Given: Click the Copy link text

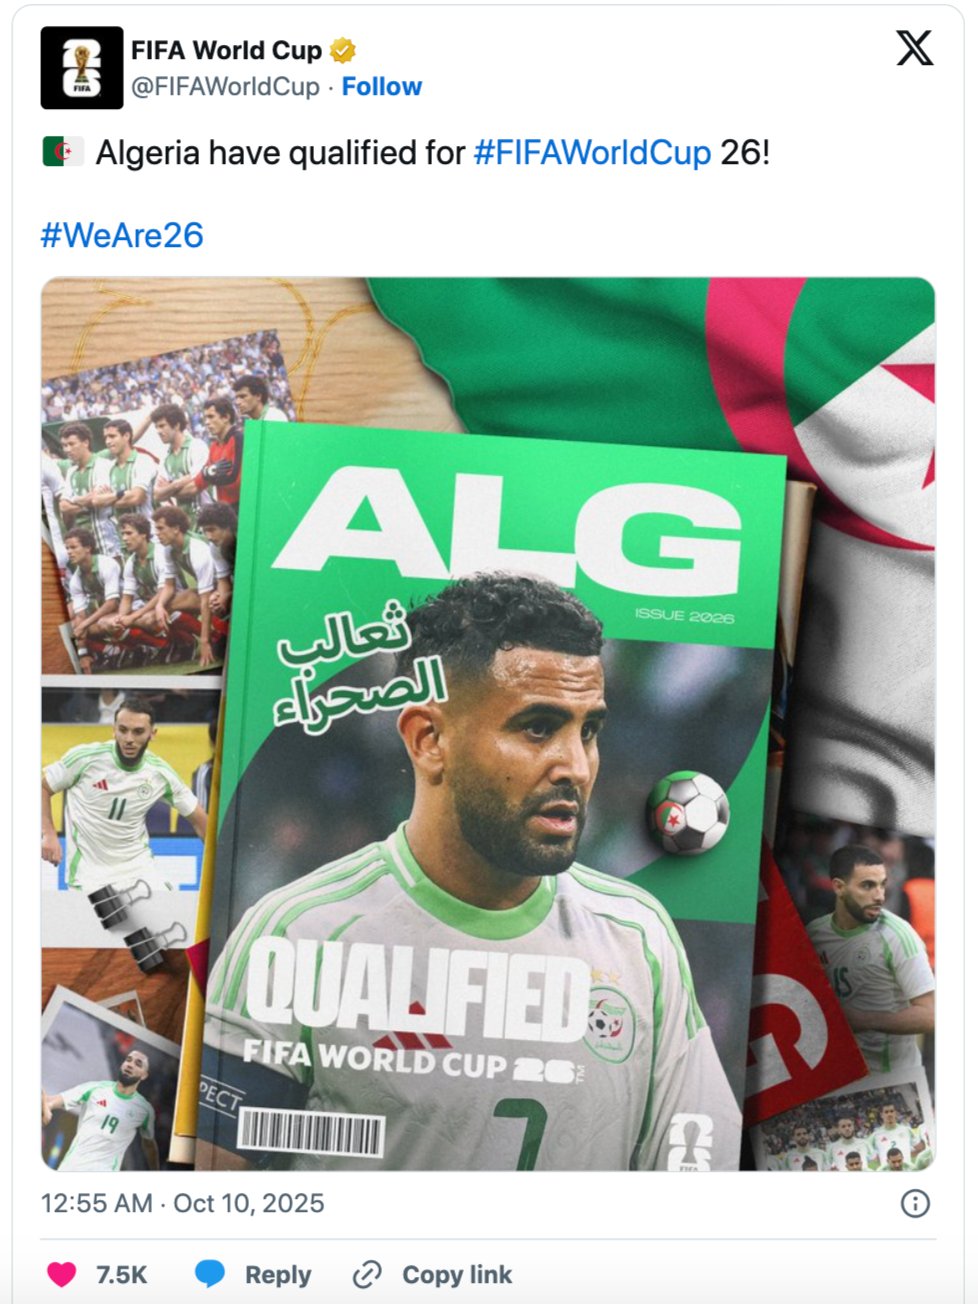Looking at the screenshot, I should coord(457,1275).
